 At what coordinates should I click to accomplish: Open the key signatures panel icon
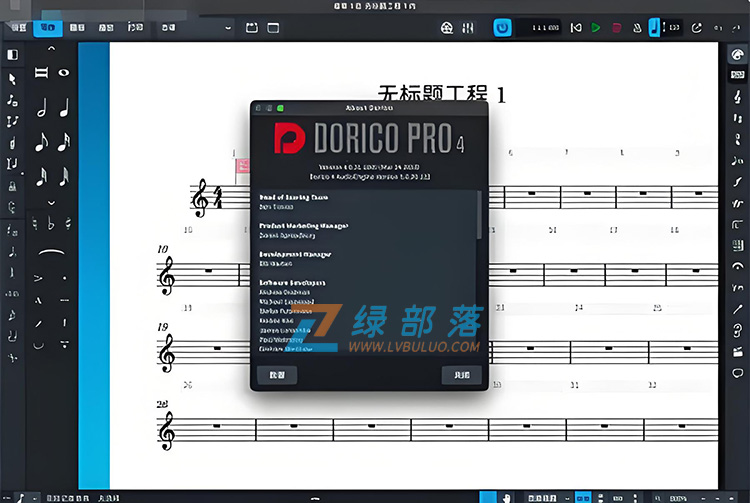click(x=737, y=118)
